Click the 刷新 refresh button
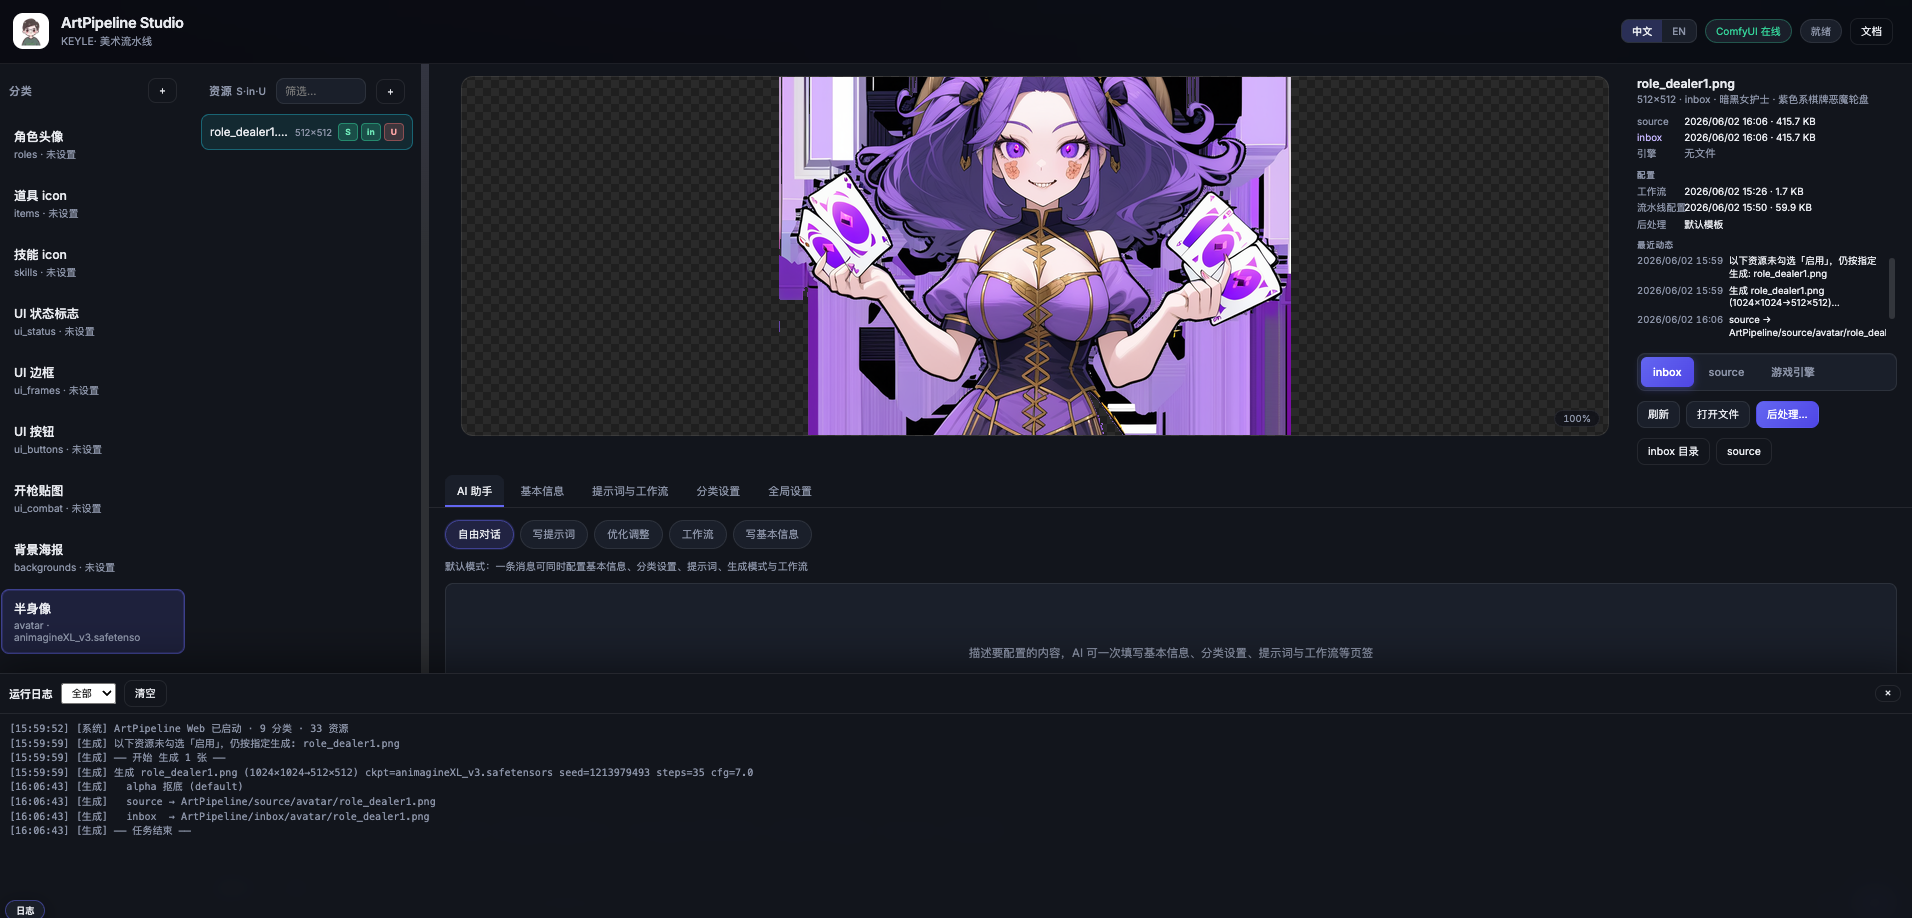This screenshot has width=1912, height=918. click(x=1658, y=414)
